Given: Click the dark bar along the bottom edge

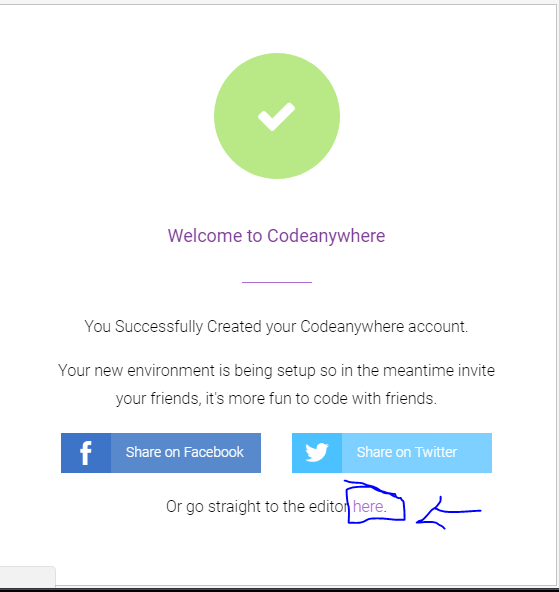Looking at the screenshot, I should click(x=279, y=590).
